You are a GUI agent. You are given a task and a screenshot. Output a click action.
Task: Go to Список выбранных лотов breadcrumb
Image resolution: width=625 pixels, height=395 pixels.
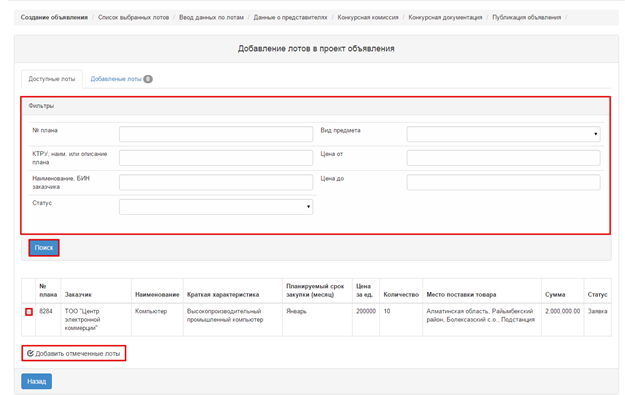pyautogui.click(x=134, y=18)
